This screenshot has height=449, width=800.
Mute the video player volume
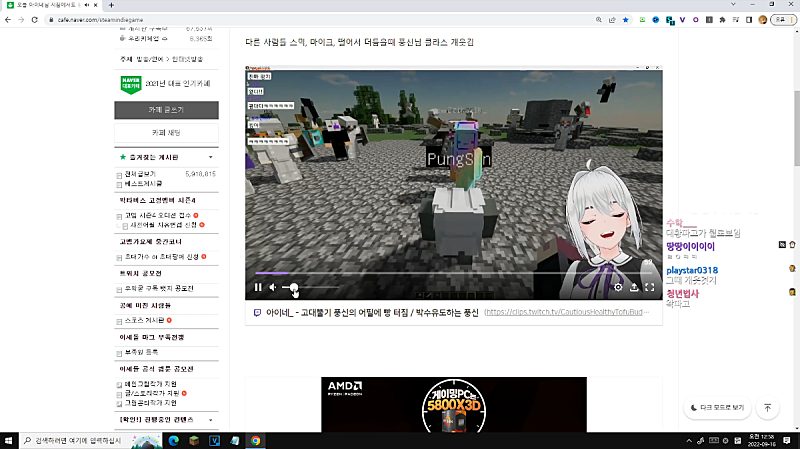[x=273, y=287]
